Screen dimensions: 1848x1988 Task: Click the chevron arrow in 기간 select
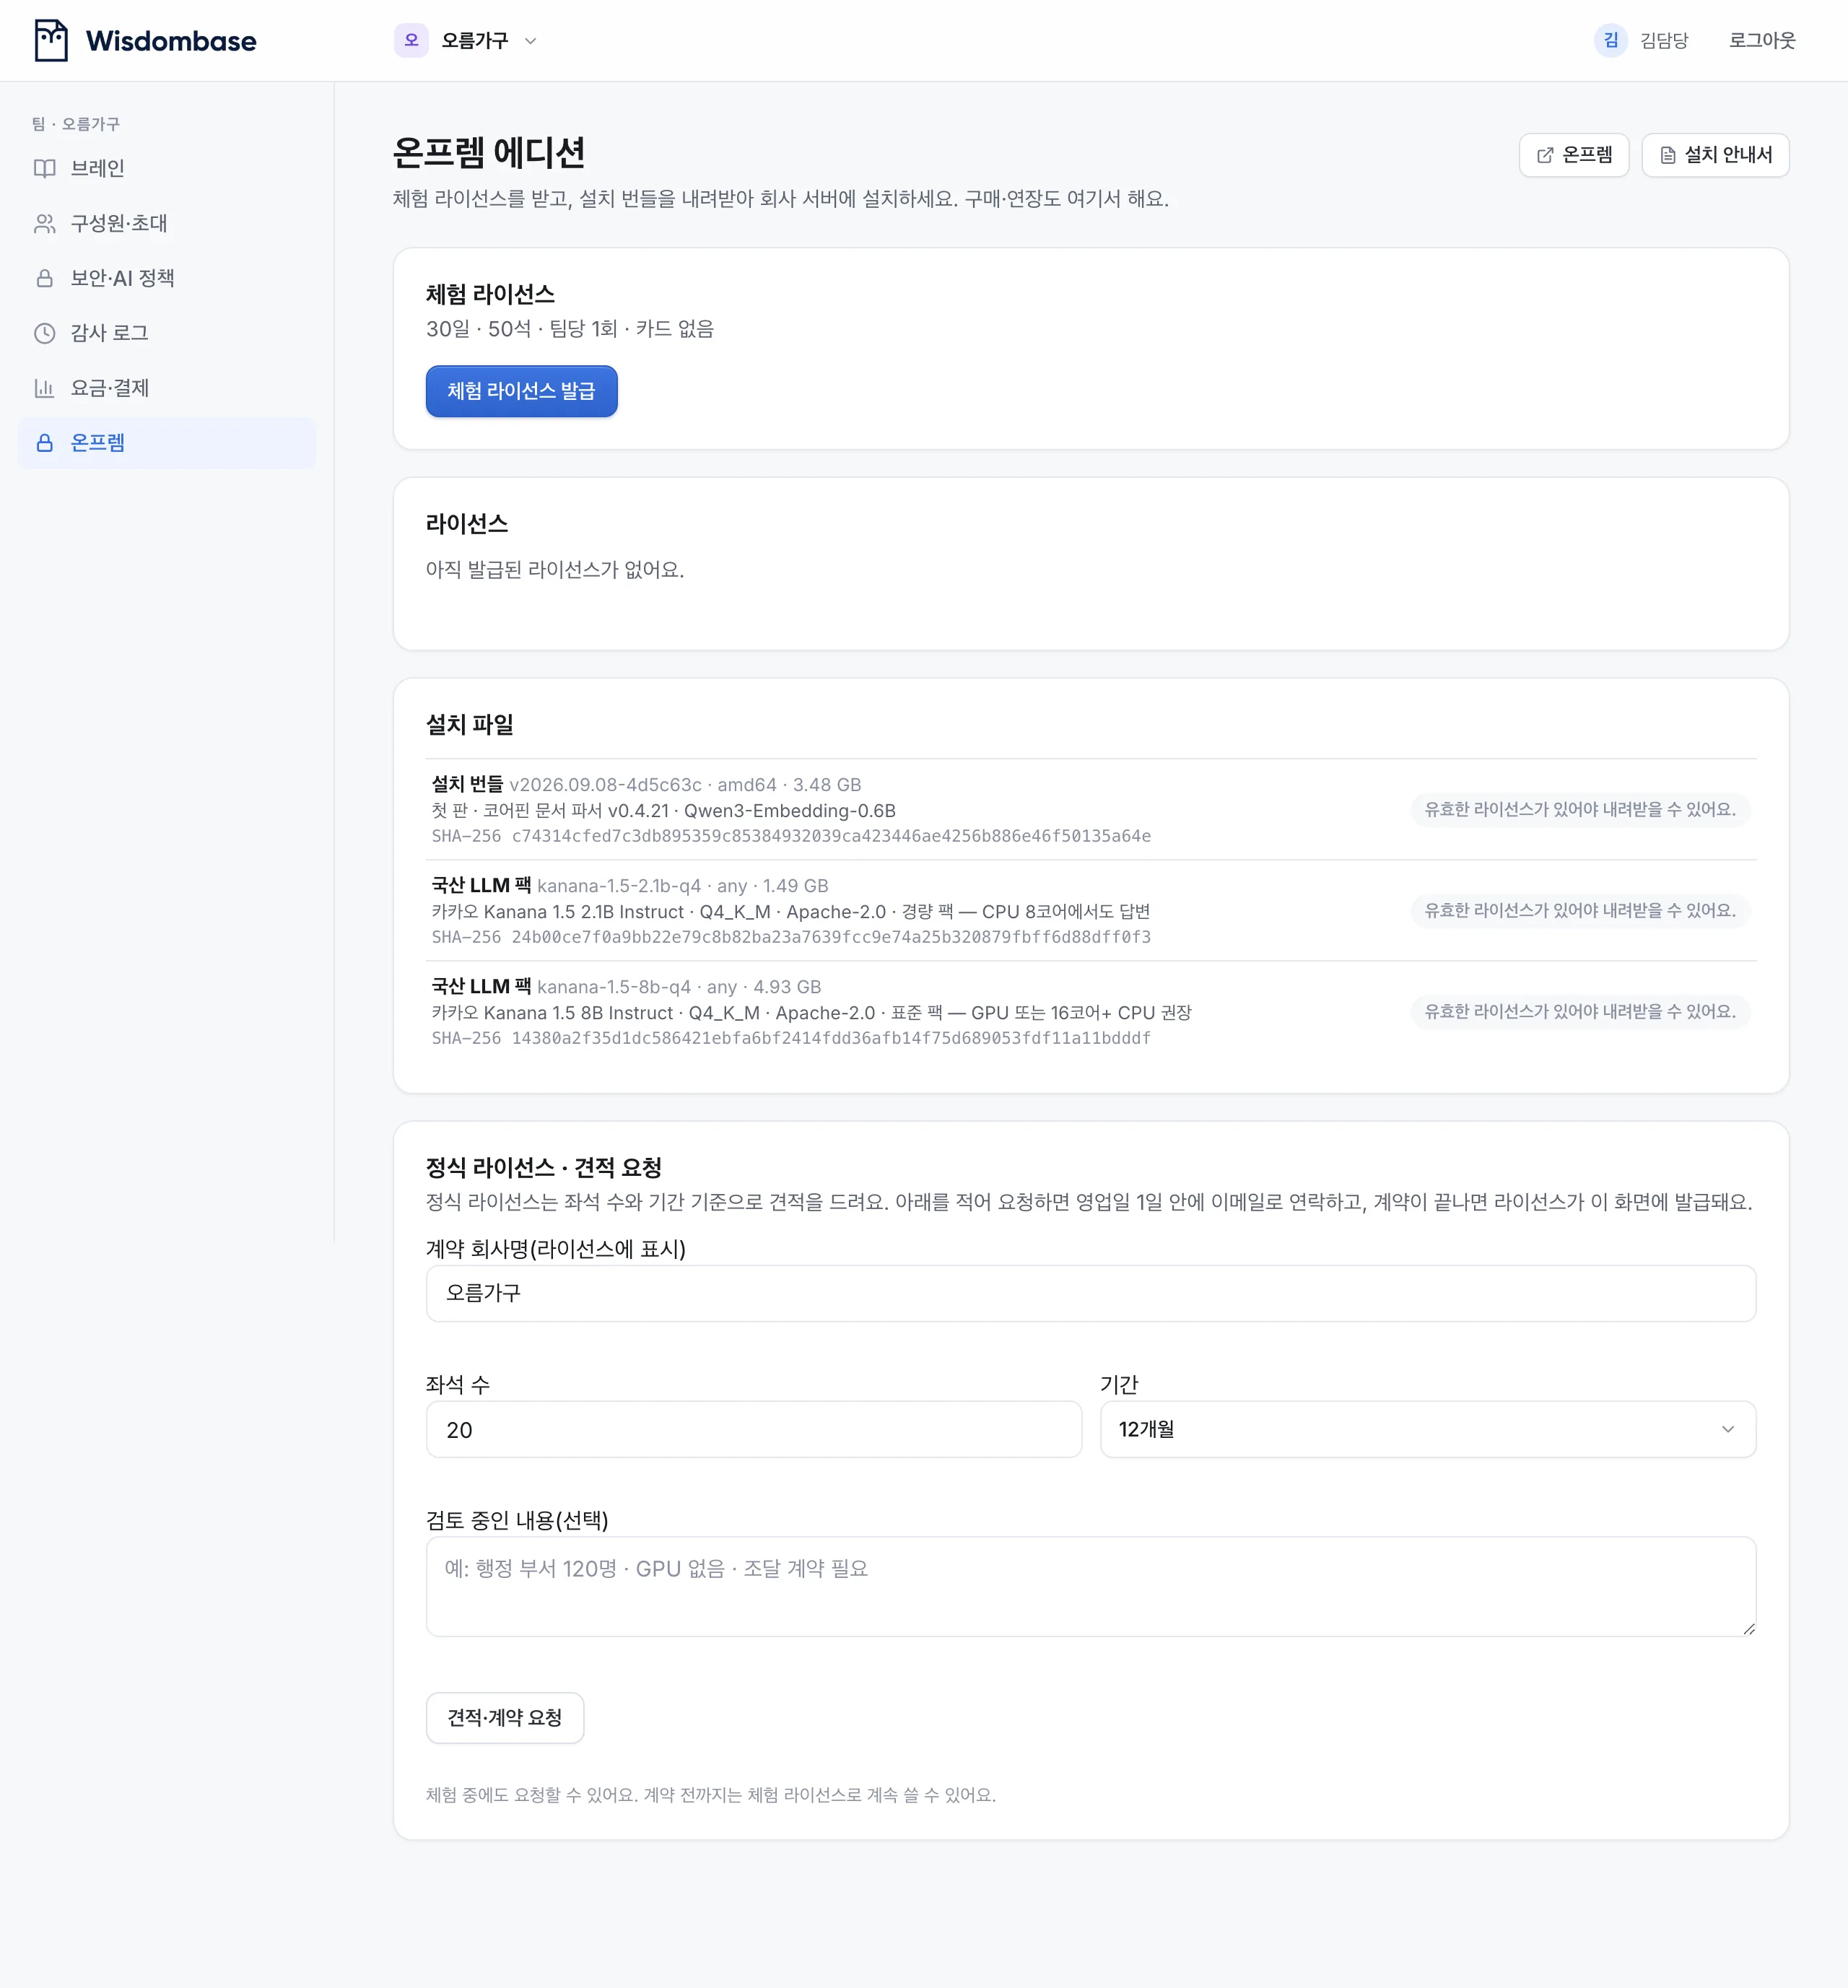coord(1727,1430)
